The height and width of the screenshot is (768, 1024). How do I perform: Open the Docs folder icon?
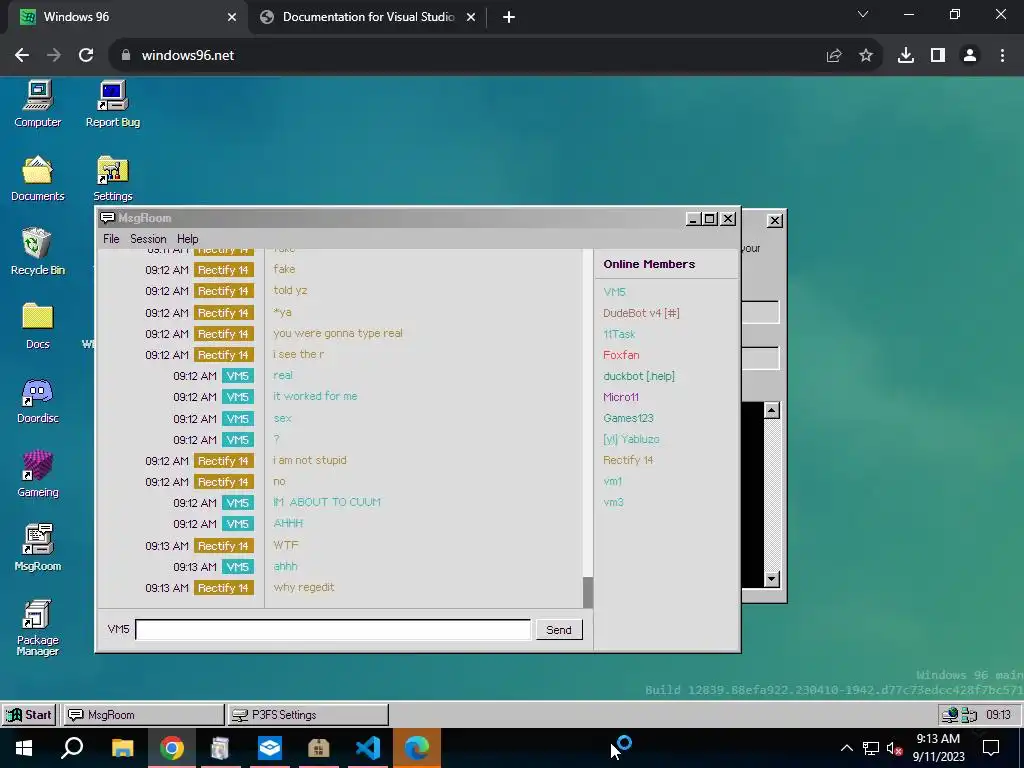[38, 326]
